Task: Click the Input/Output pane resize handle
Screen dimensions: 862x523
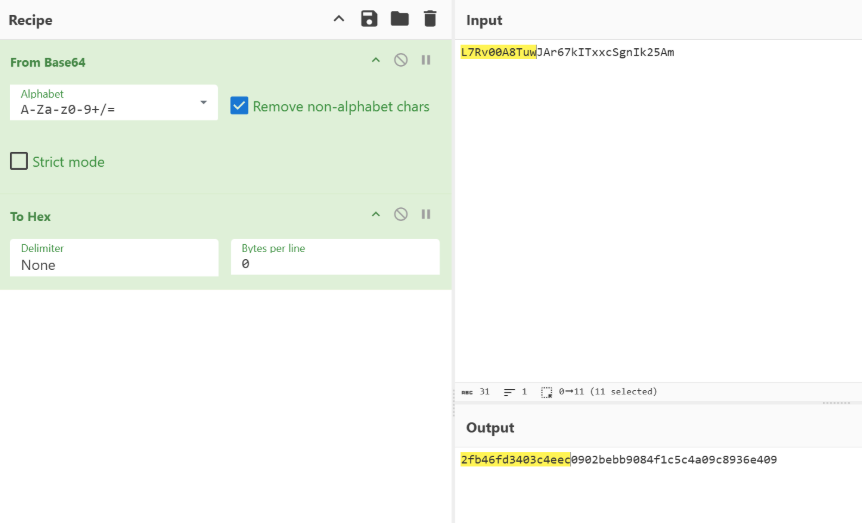Action: click(836, 403)
